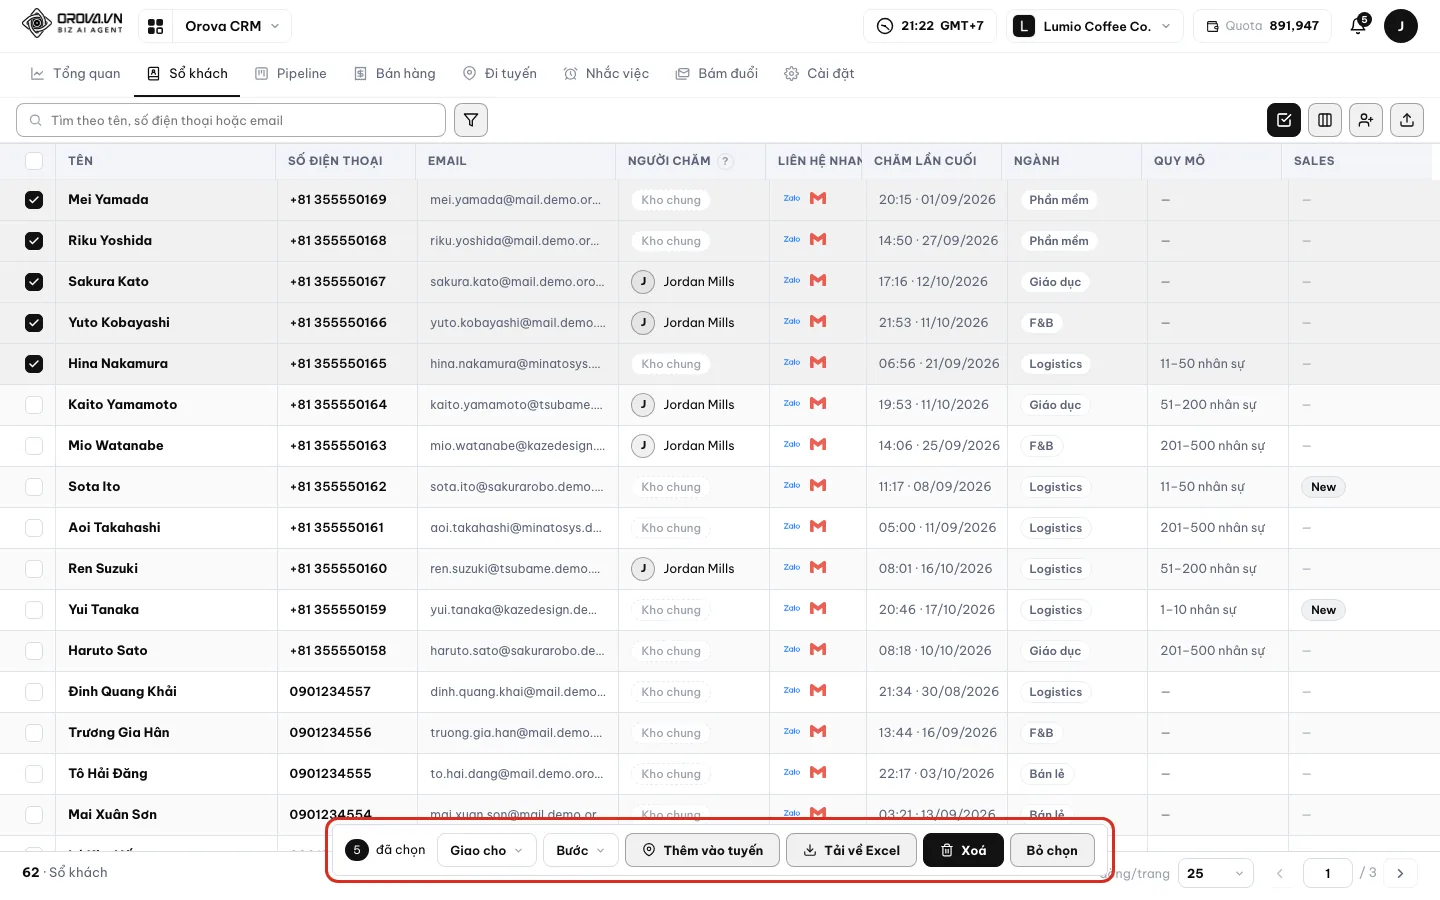This screenshot has height=900, width=1440.
Task: Toggle the multi-select mode icon
Action: [x=1284, y=120]
